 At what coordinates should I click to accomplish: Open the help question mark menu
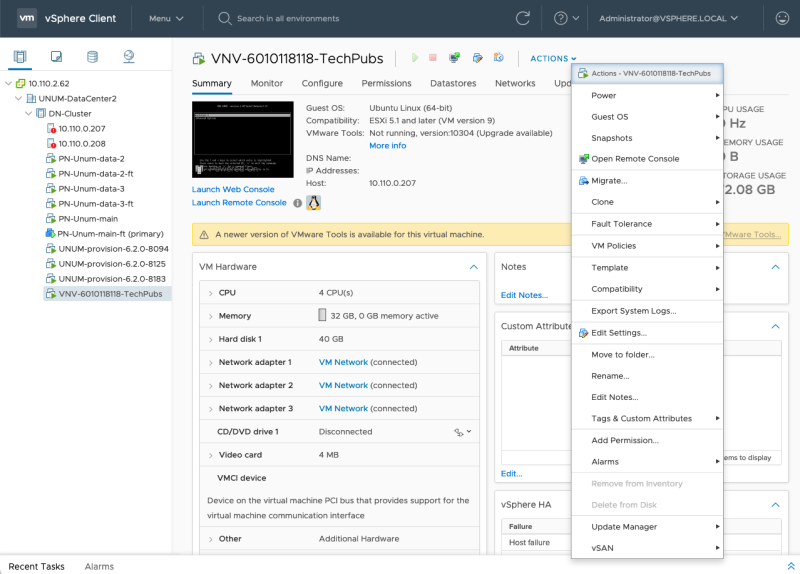point(566,18)
